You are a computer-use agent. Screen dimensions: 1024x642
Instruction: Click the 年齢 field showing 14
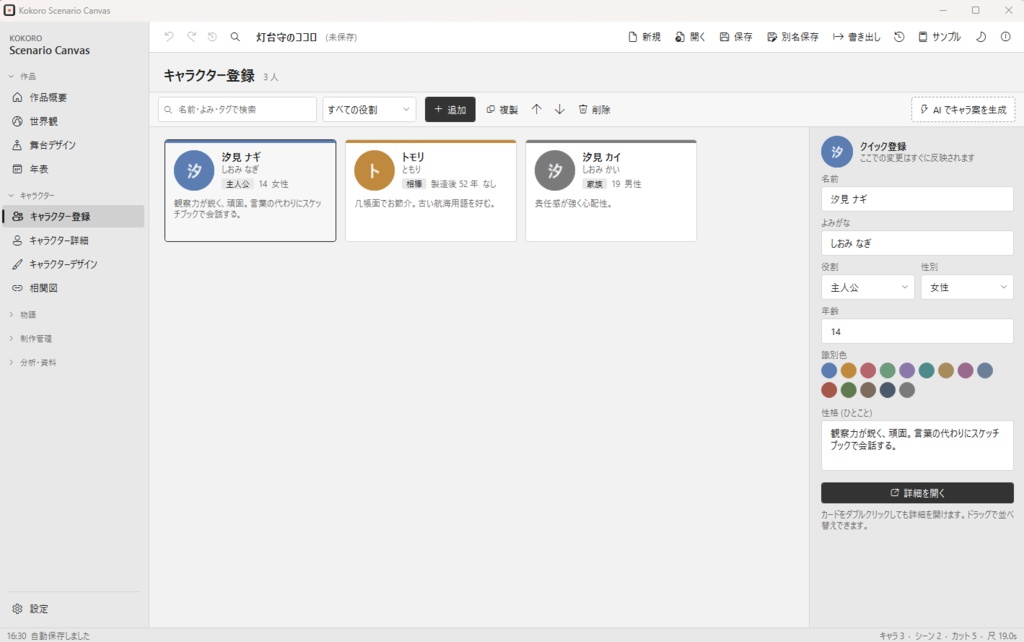pyautogui.click(x=918, y=332)
